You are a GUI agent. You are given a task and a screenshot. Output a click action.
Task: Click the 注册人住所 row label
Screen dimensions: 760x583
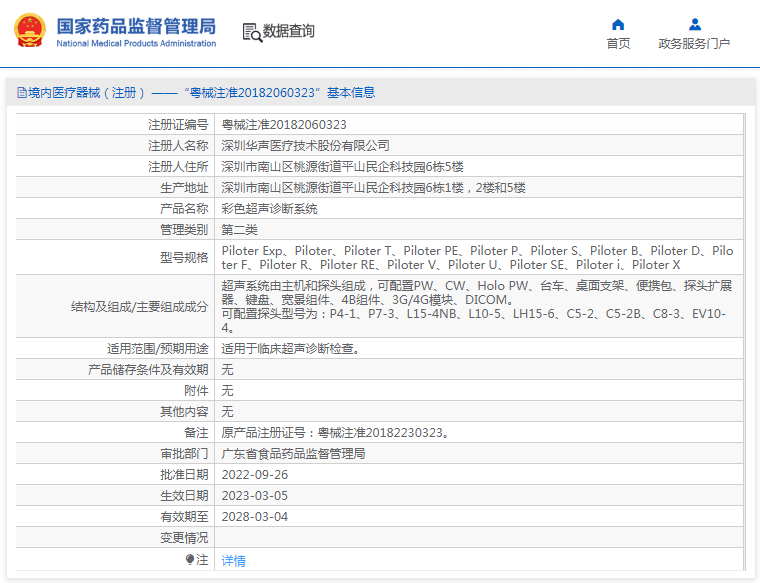178,167
